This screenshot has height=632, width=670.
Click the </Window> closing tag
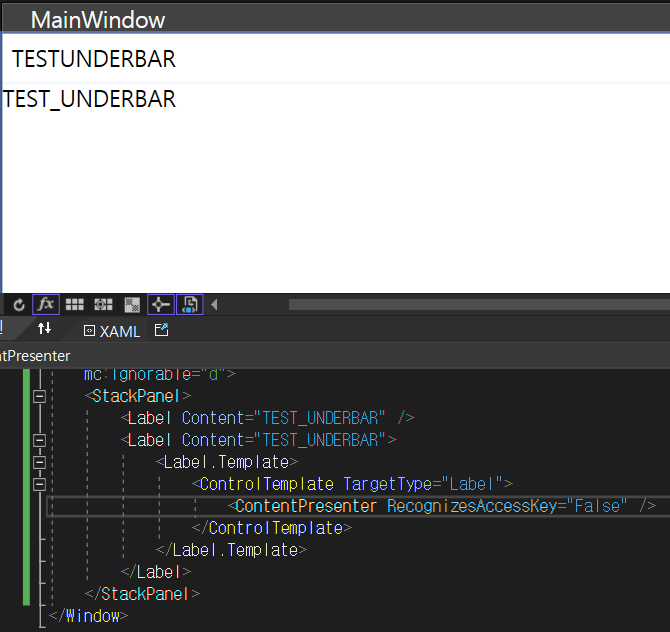tap(88, 616)
